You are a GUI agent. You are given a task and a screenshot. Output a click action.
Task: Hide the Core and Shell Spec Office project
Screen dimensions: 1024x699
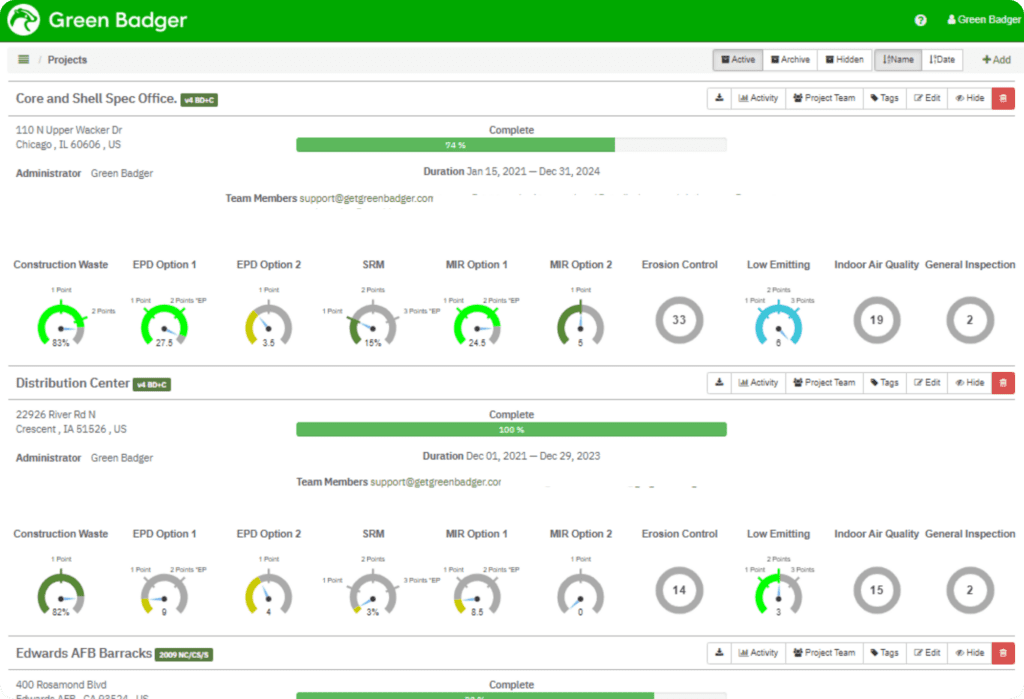click(x=968, y=97)
